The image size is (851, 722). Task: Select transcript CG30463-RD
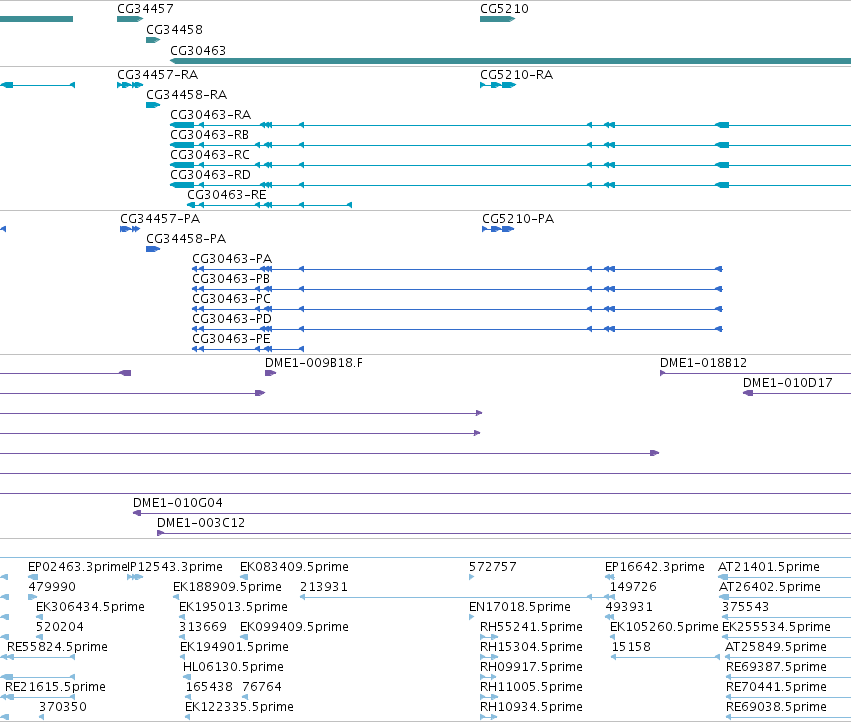pos(211,175)
